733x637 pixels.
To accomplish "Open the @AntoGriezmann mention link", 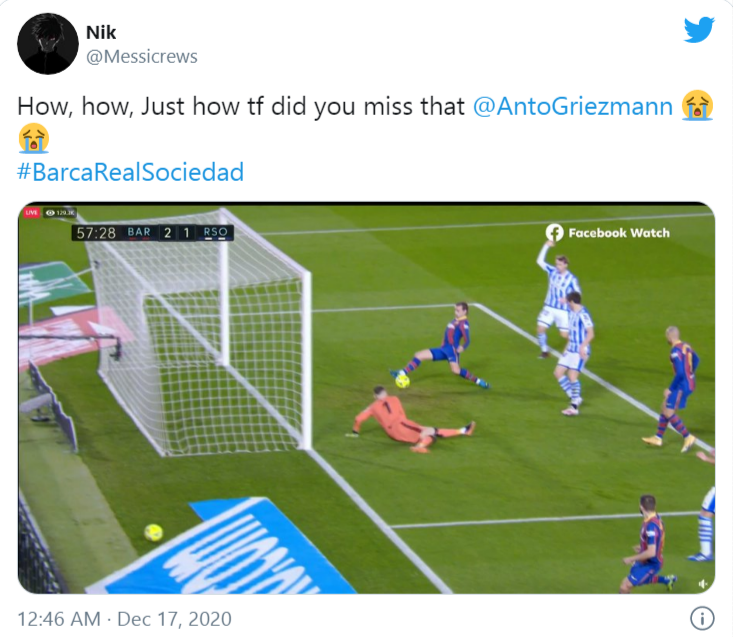I will [571, 107].
